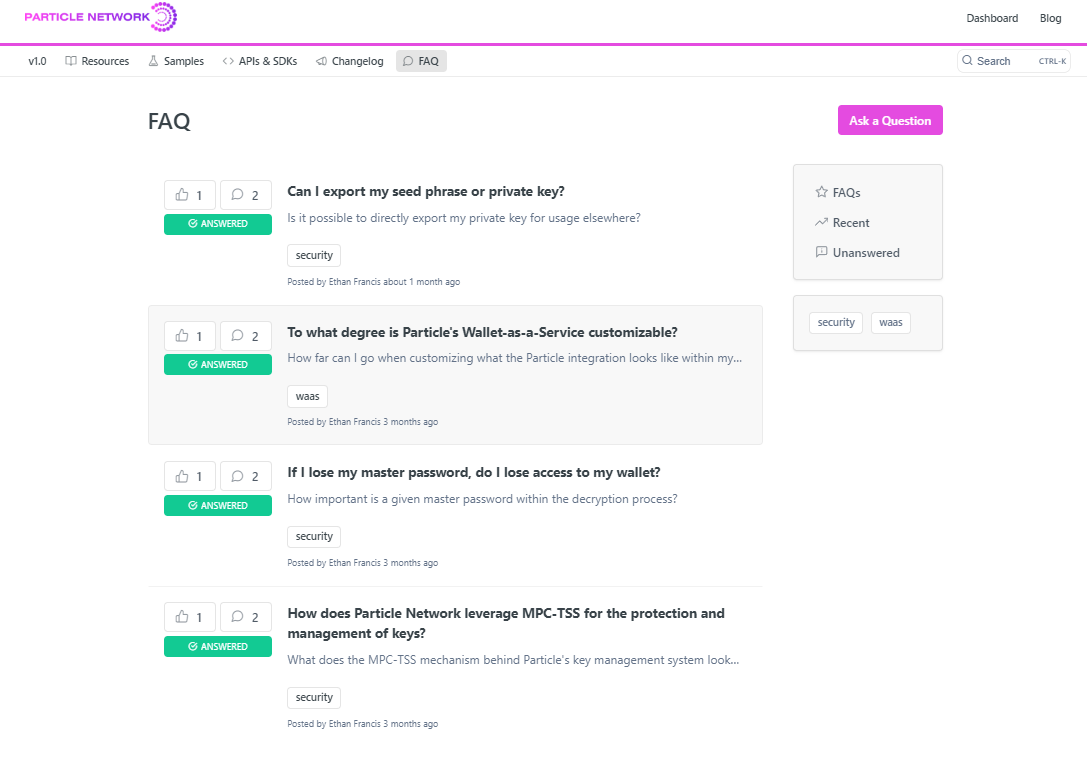Switch to the FAQ tab
This screenshot has height=765, width=1087.
tap(420, 61)
